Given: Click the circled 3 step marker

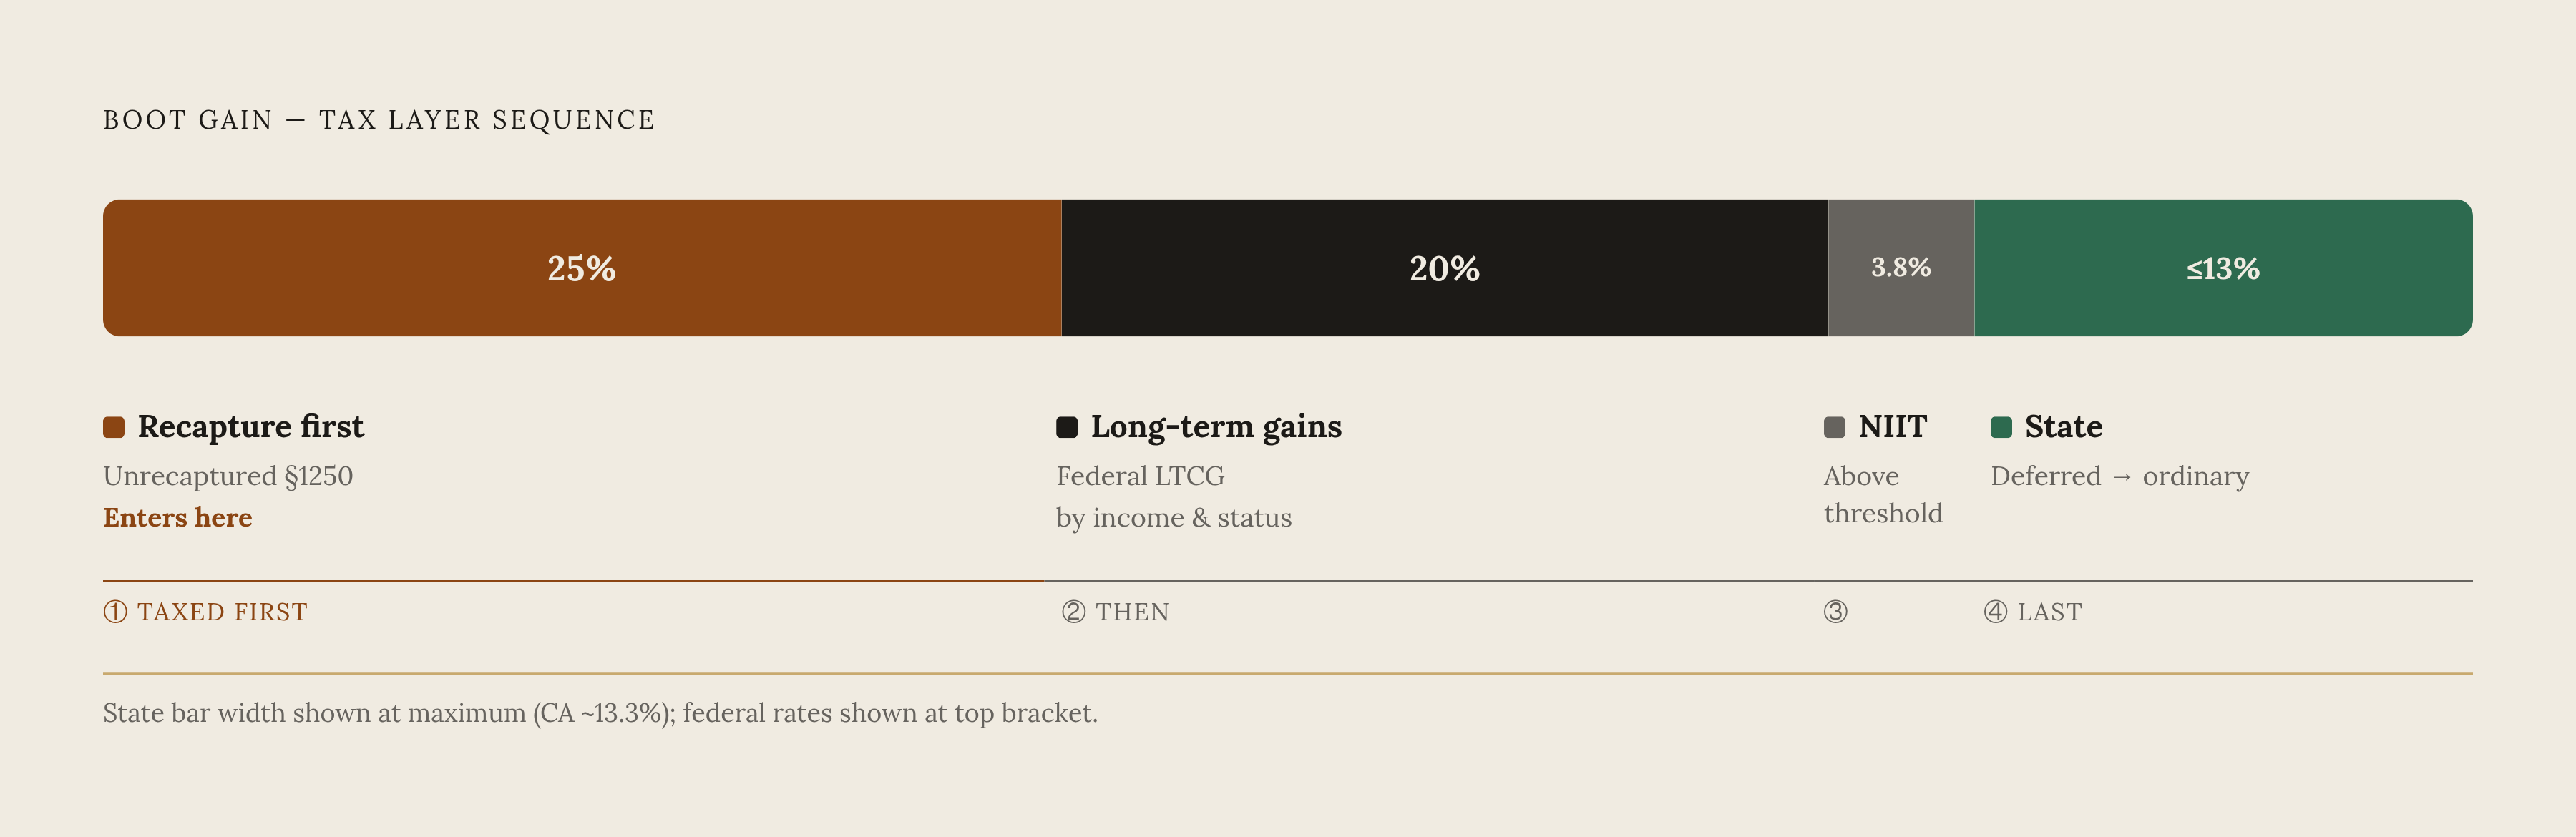Looking at the screenshot, I should (x=1835, y=612).
